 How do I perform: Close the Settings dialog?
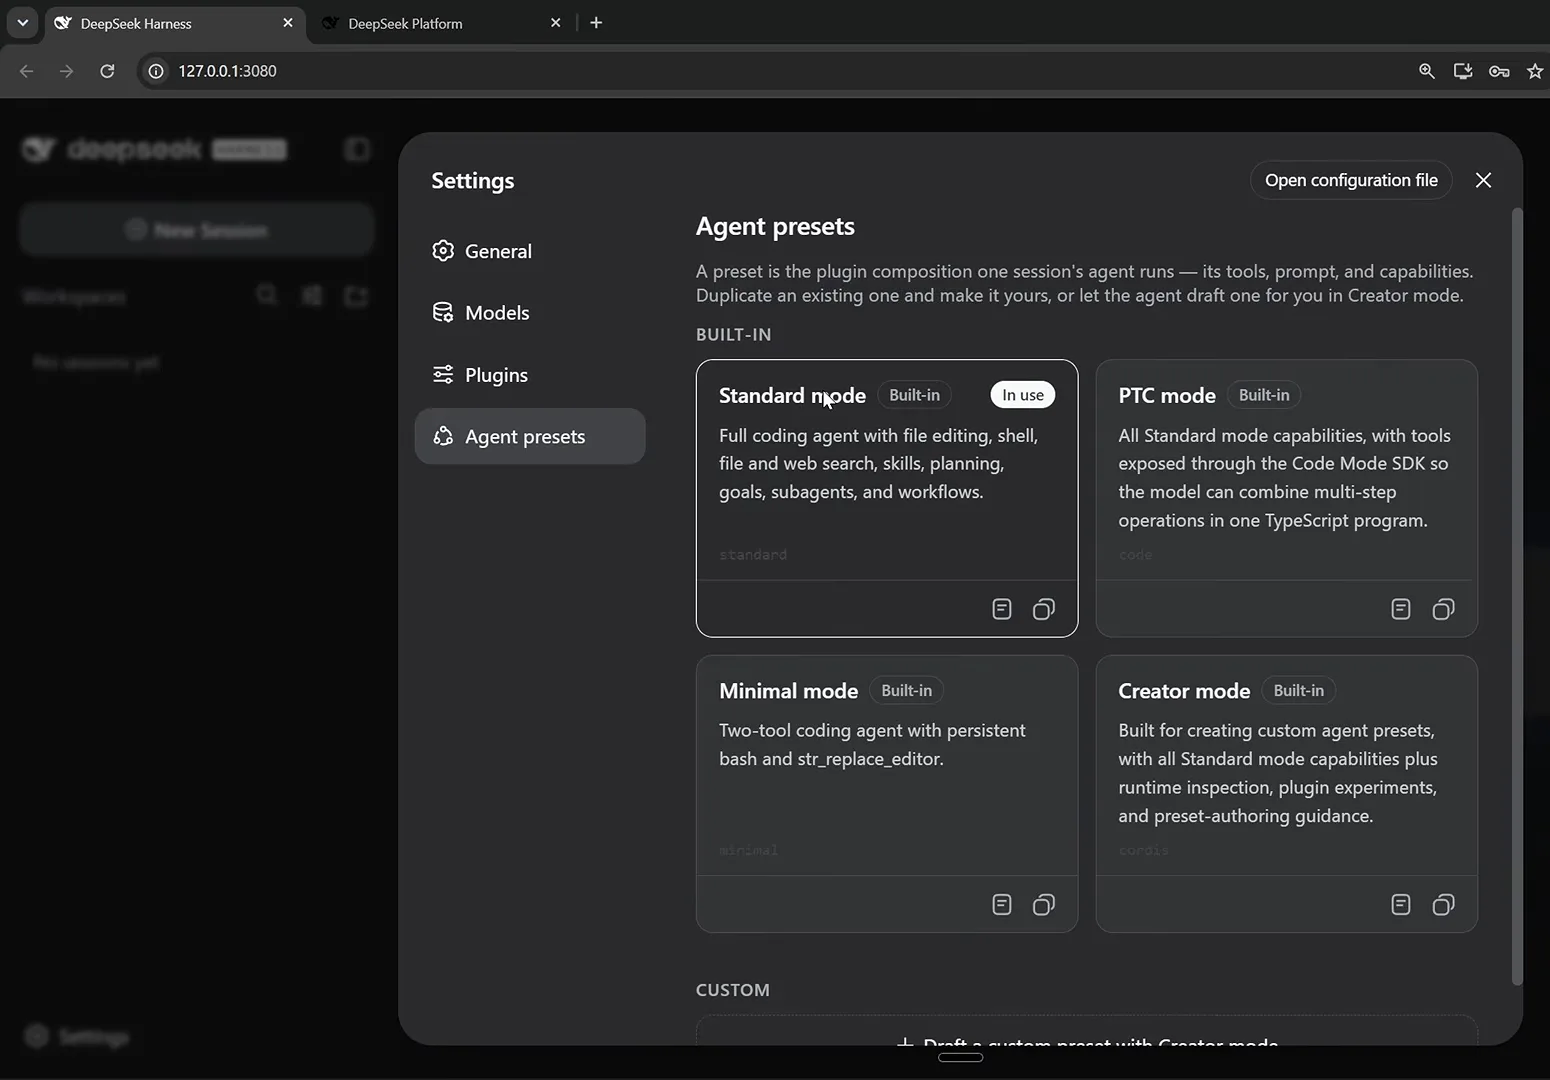click(x=1483, y=180)
